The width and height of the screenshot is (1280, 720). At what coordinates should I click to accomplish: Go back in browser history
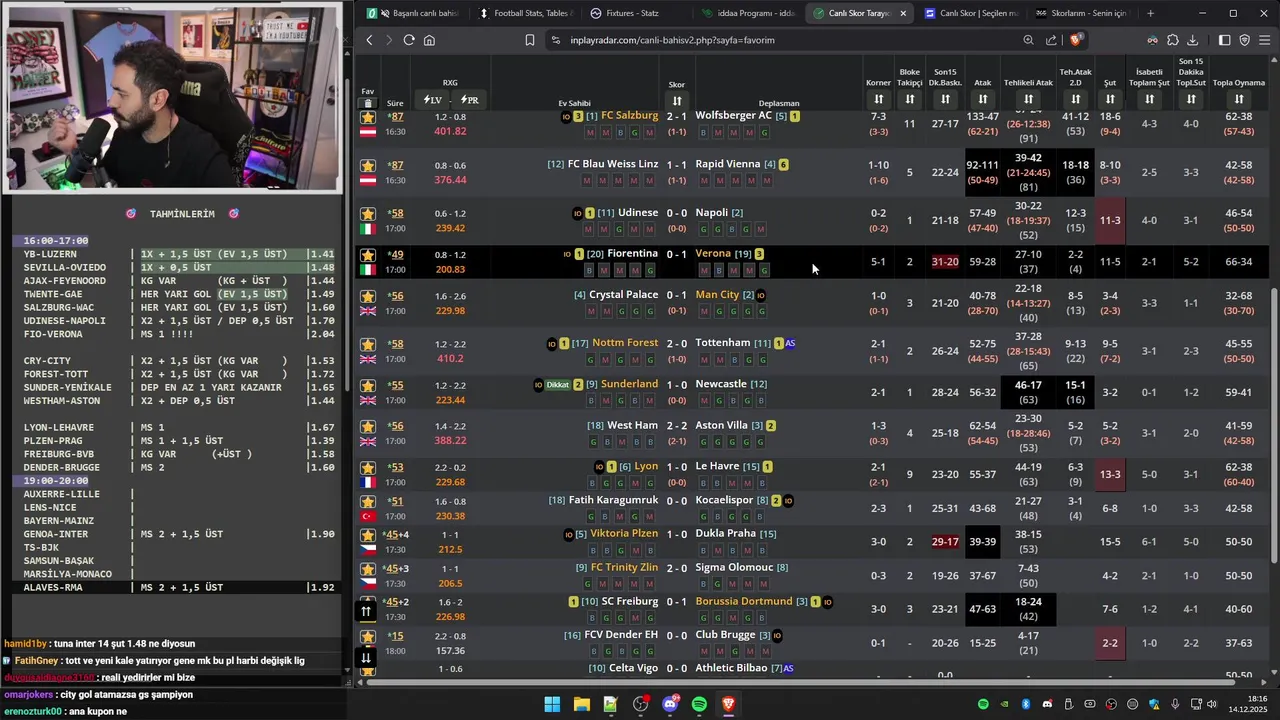pos(369,40)
